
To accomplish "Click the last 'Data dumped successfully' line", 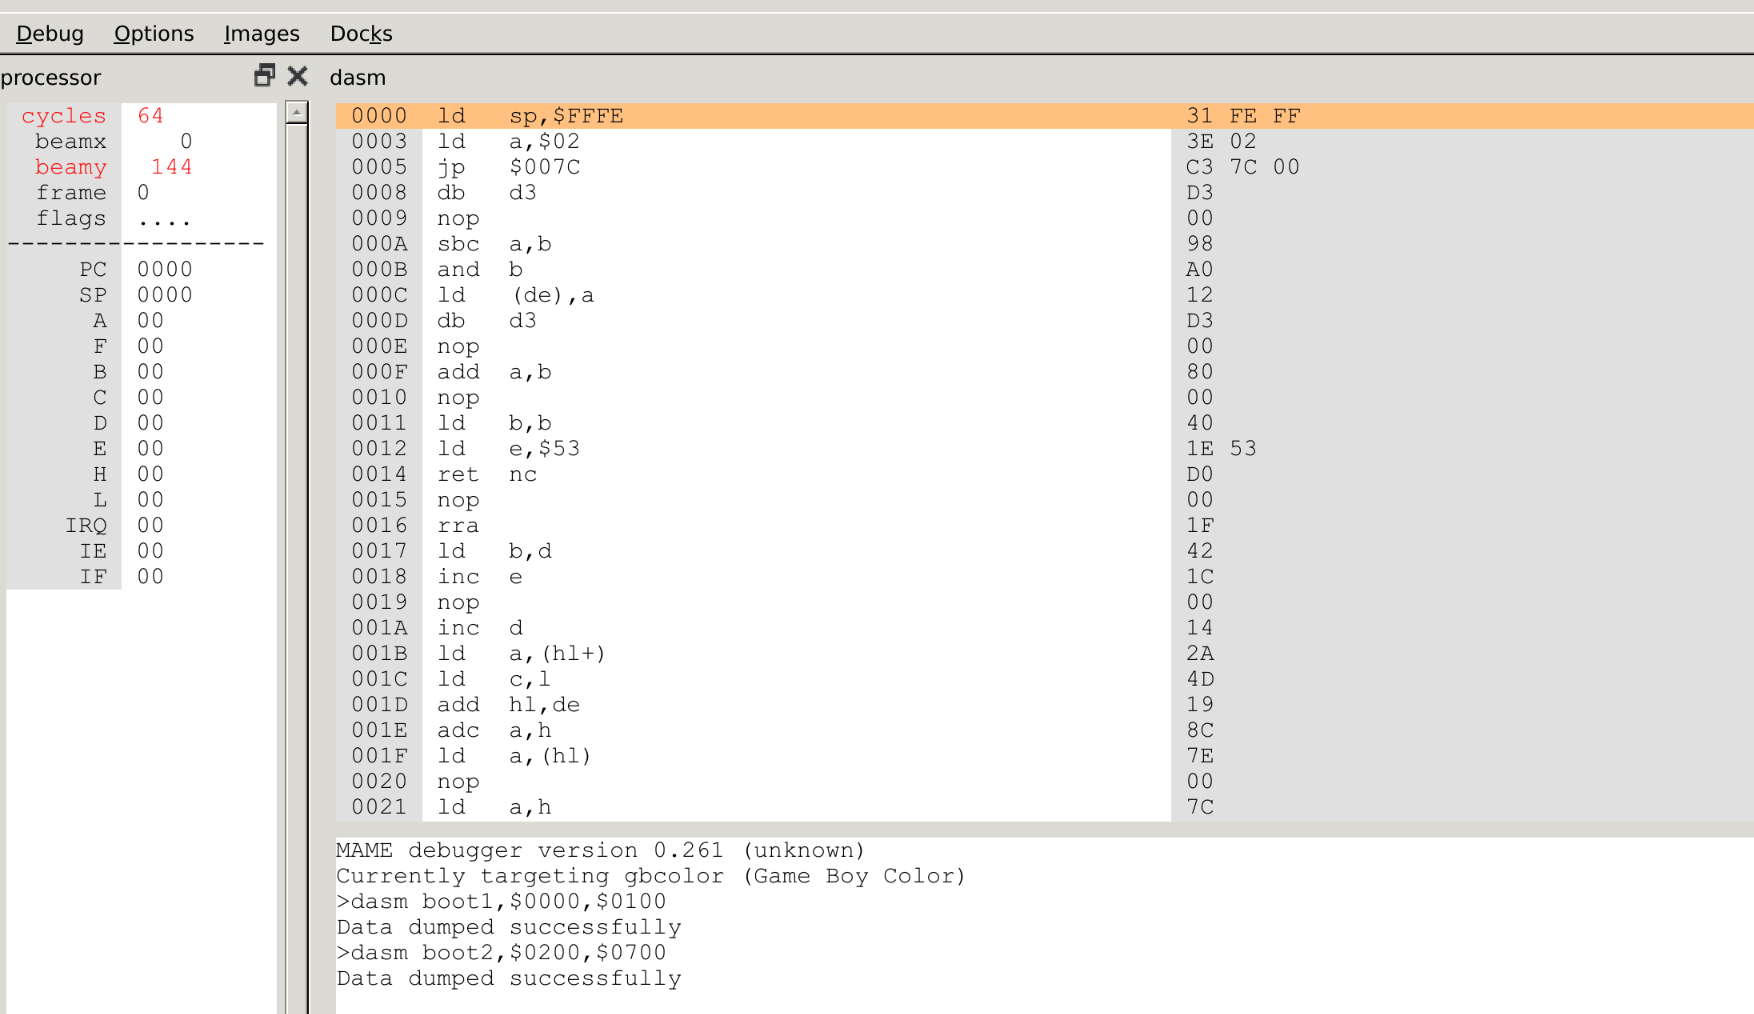I will (x=509, y=979).
